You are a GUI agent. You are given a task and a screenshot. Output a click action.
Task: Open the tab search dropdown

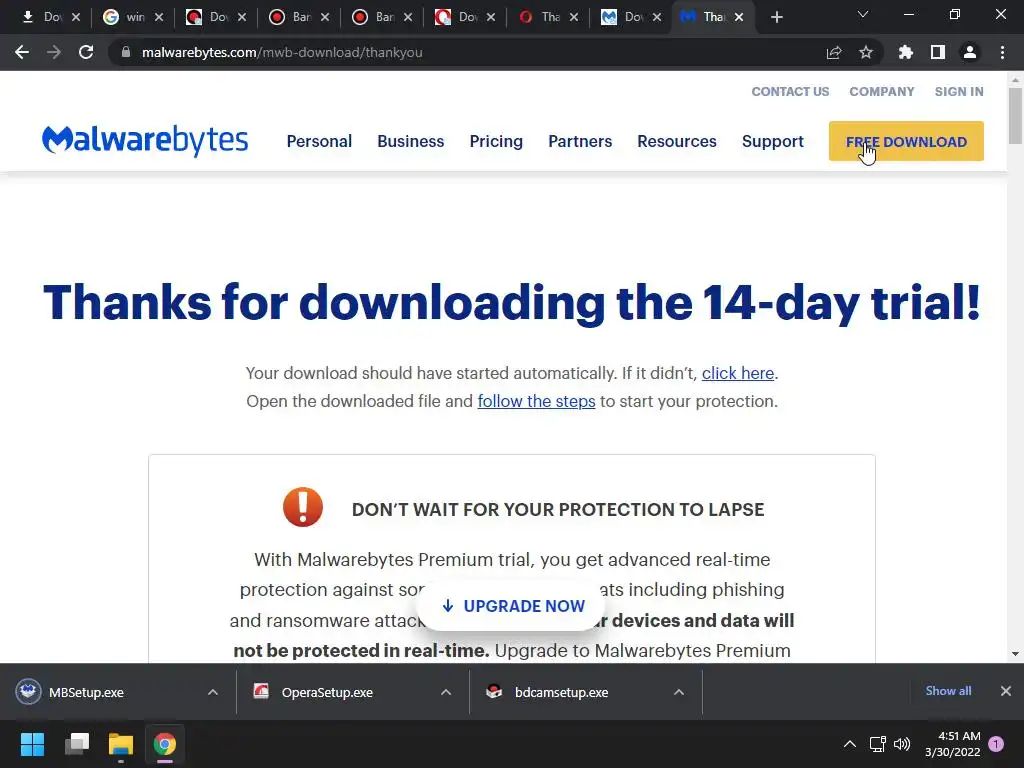pyautogui.click(x=863, y=14)
